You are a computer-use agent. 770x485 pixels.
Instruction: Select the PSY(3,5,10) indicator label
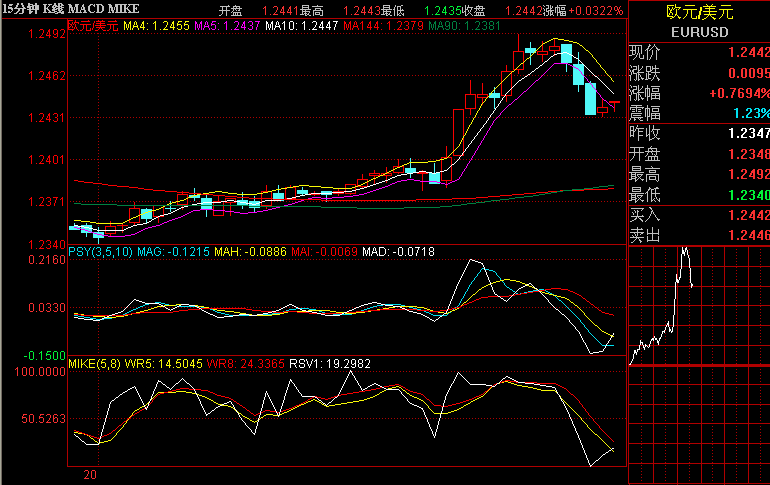[101, 252]
